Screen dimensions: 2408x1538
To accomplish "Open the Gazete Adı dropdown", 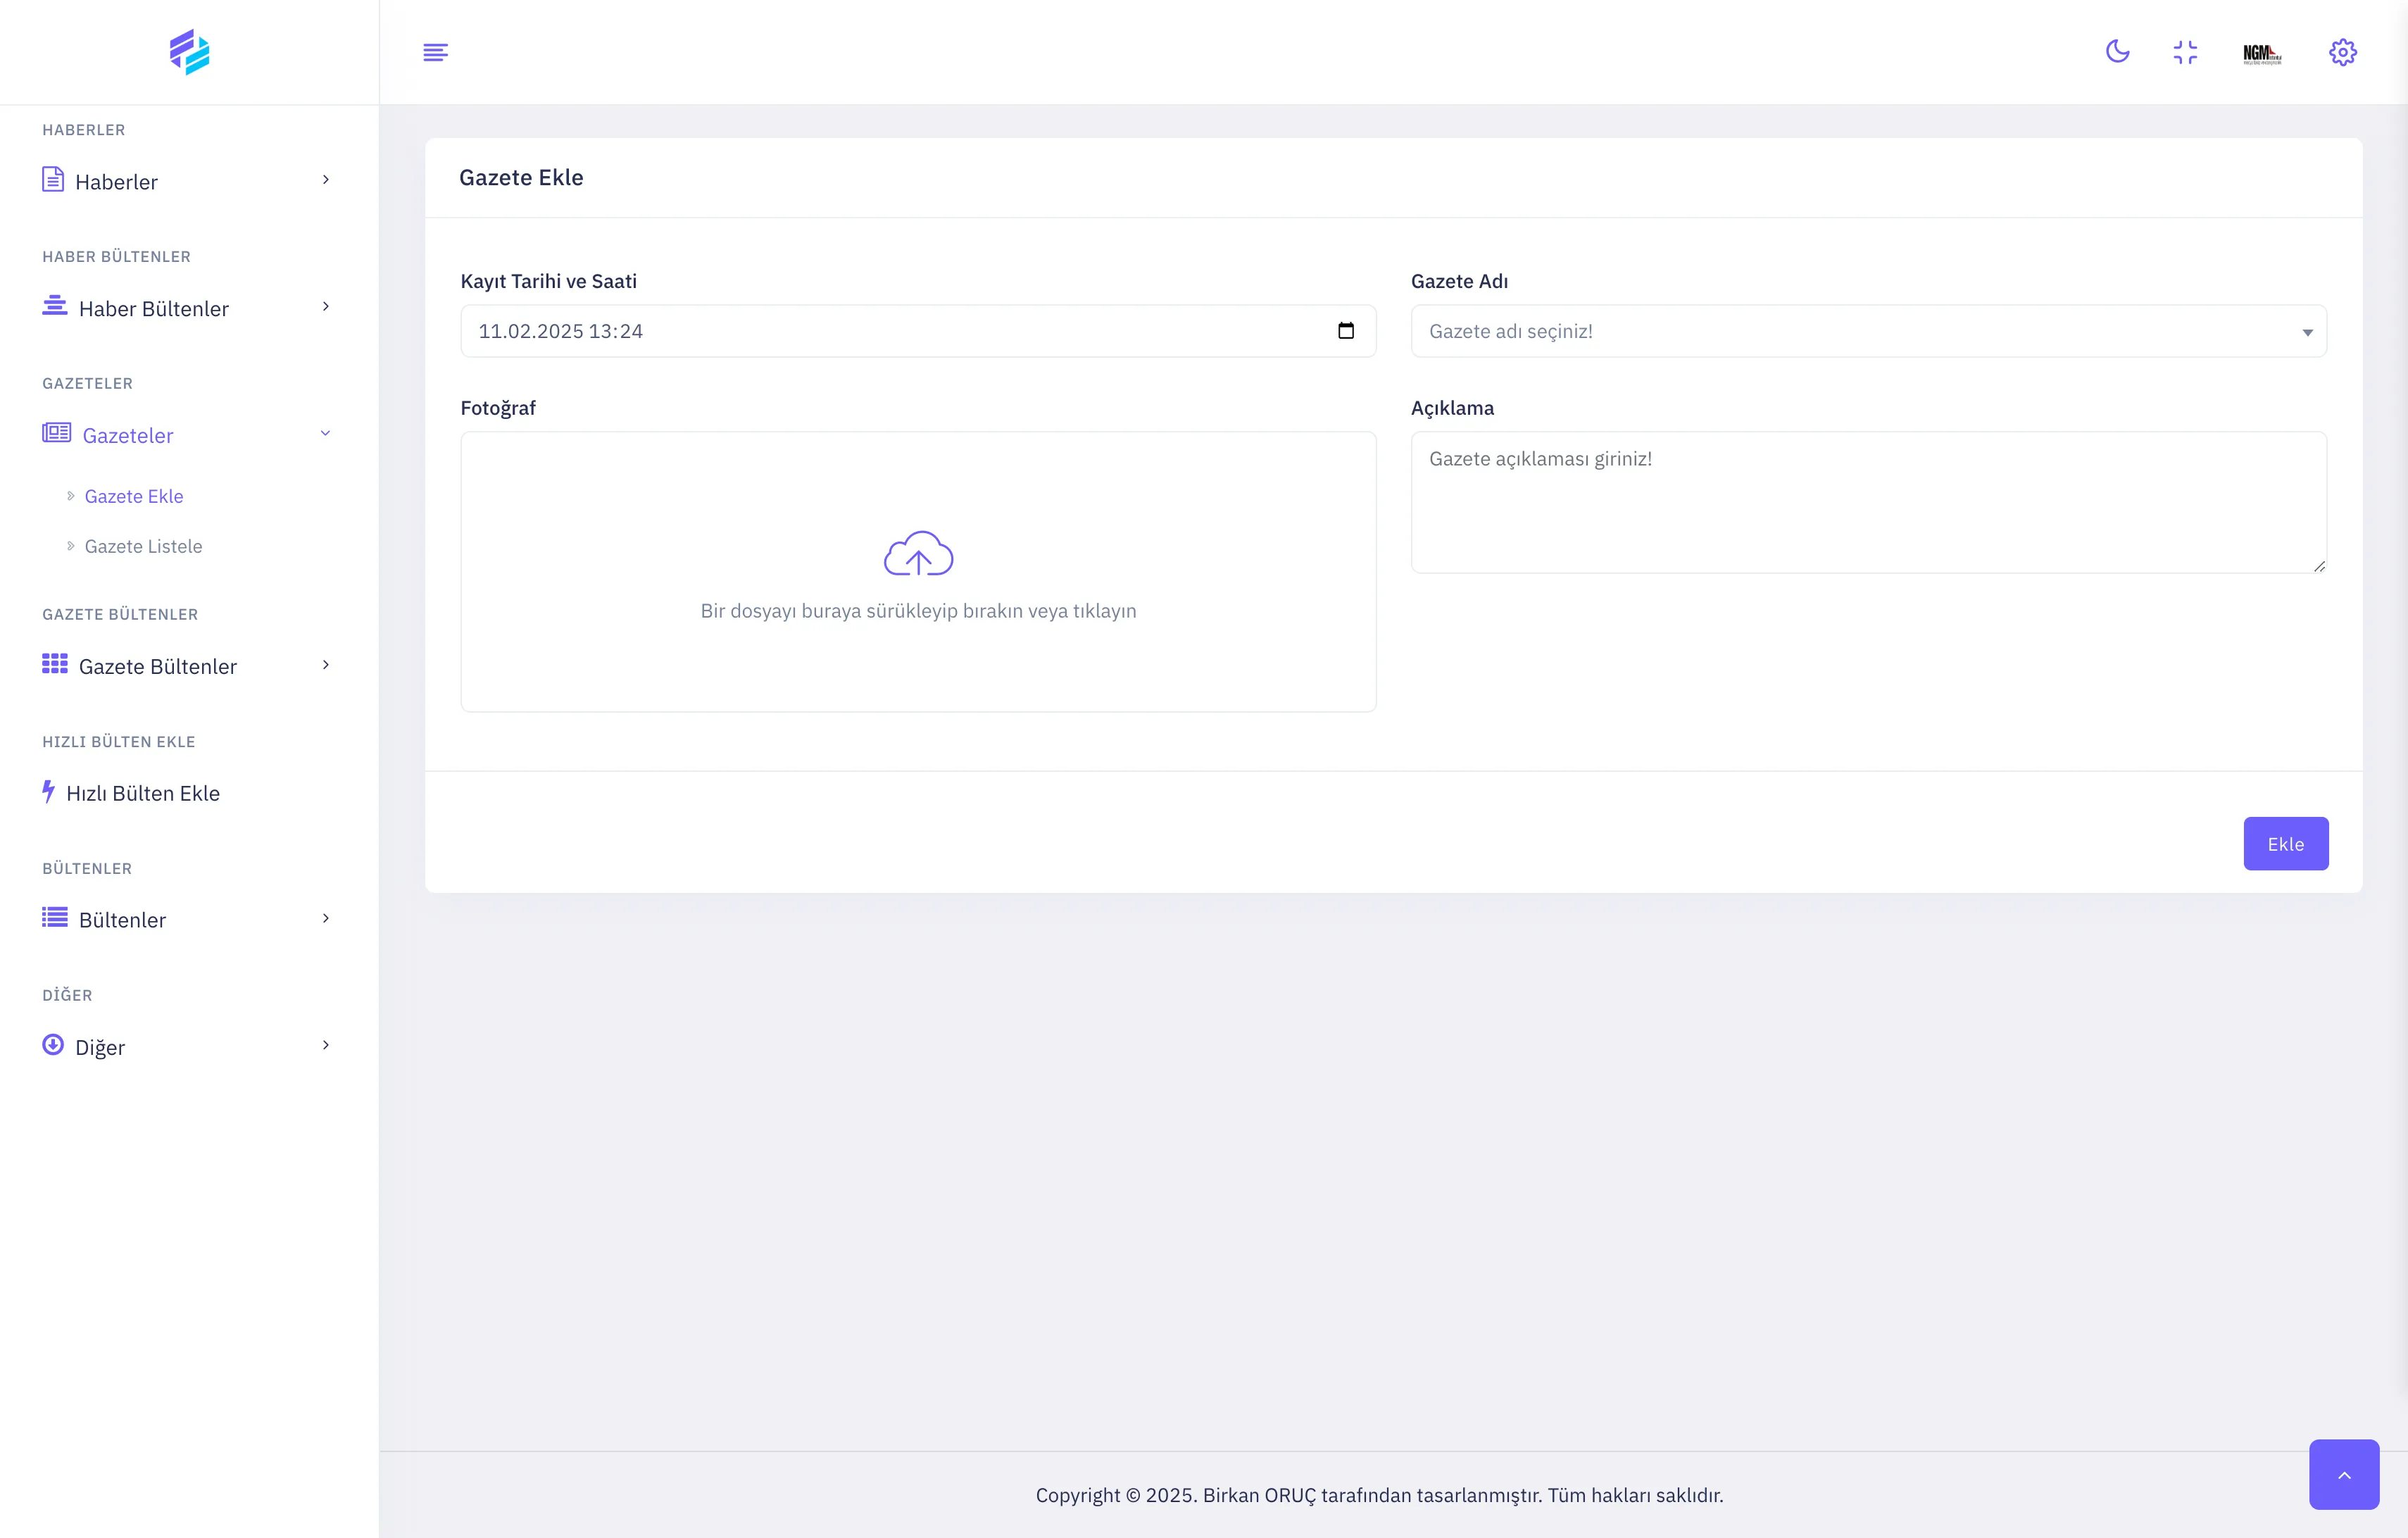I will click(1867, 331).
